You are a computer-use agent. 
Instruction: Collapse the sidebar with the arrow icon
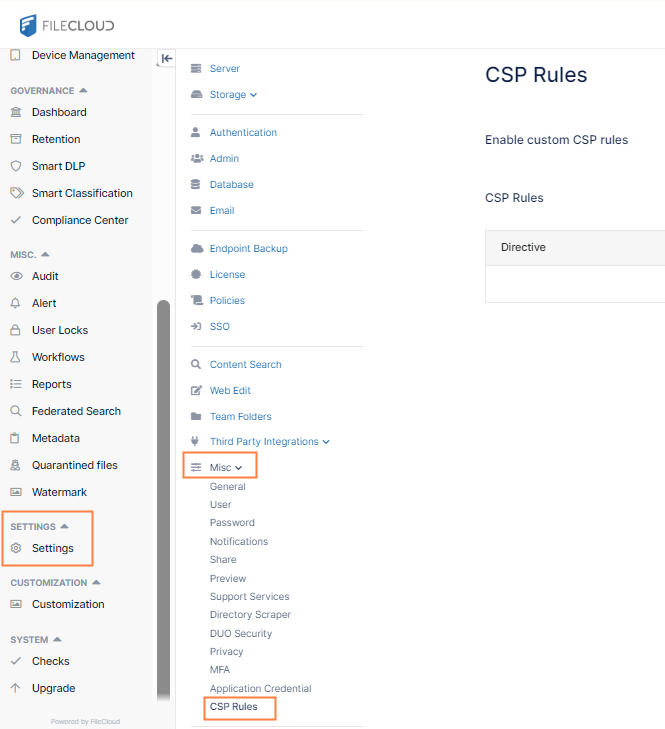(166, 59)
